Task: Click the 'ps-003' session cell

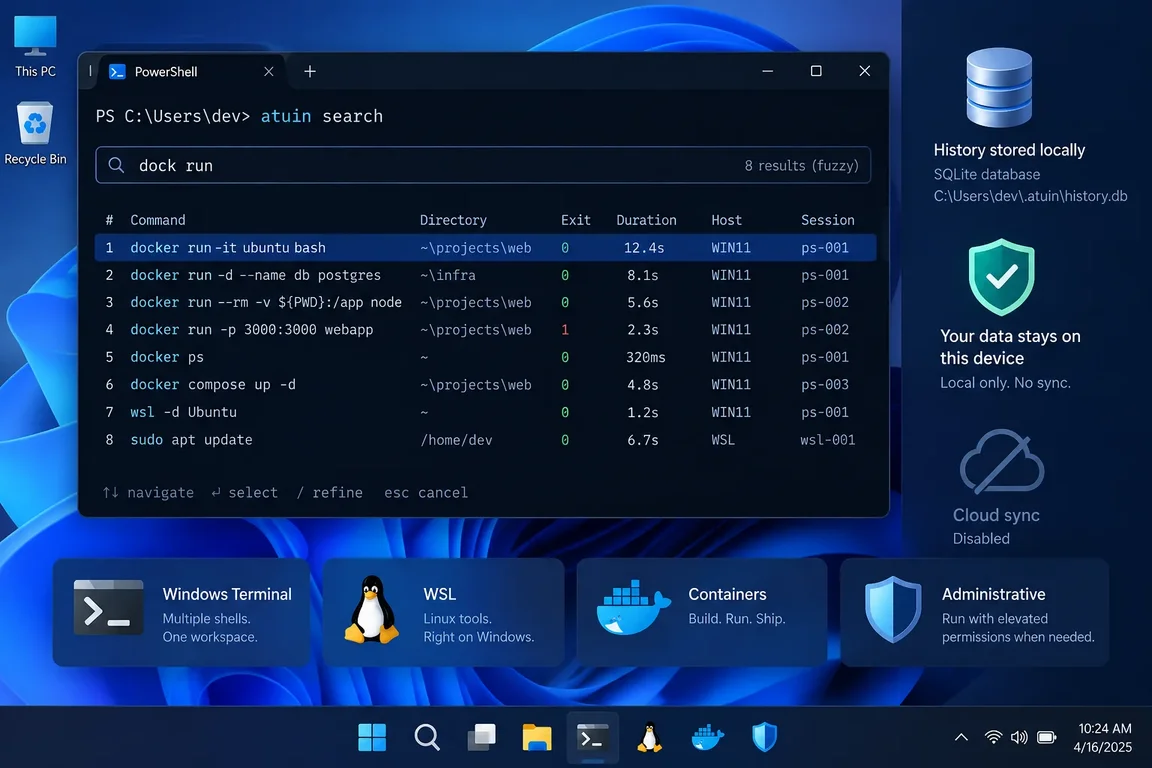Action: click(825, 384)
